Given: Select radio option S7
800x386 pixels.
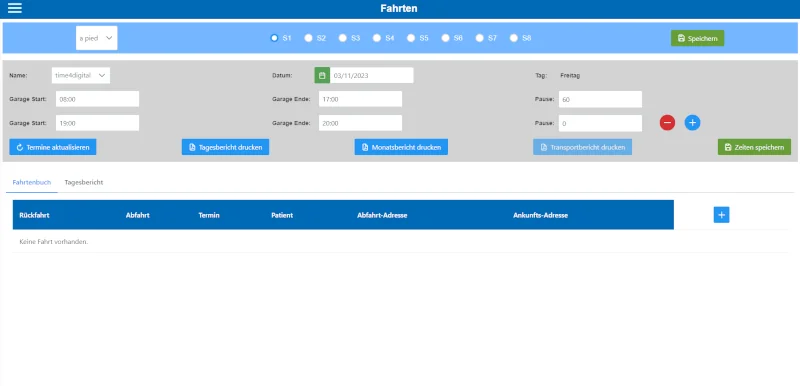Looking at the screenshot, I should pos(480,38).
